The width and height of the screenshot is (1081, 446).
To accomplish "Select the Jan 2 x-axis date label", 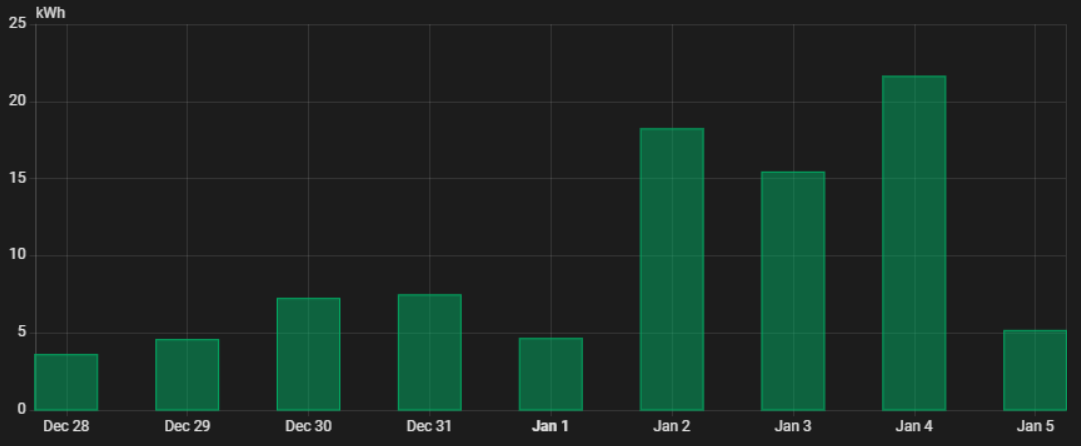I will (672, 426).
